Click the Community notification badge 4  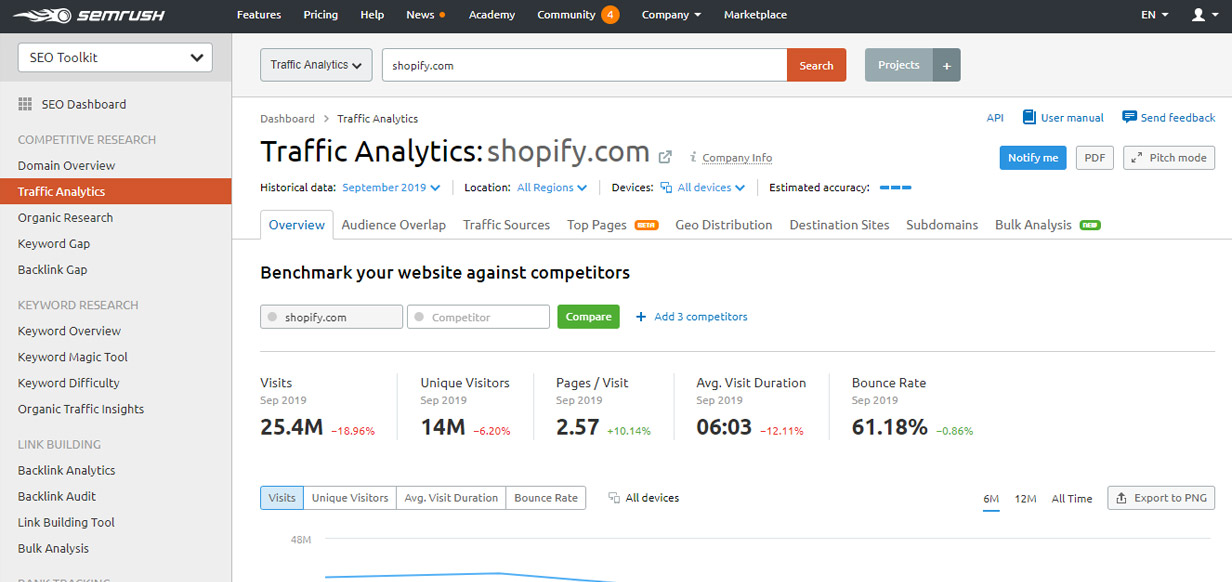[x=609, y=15]
